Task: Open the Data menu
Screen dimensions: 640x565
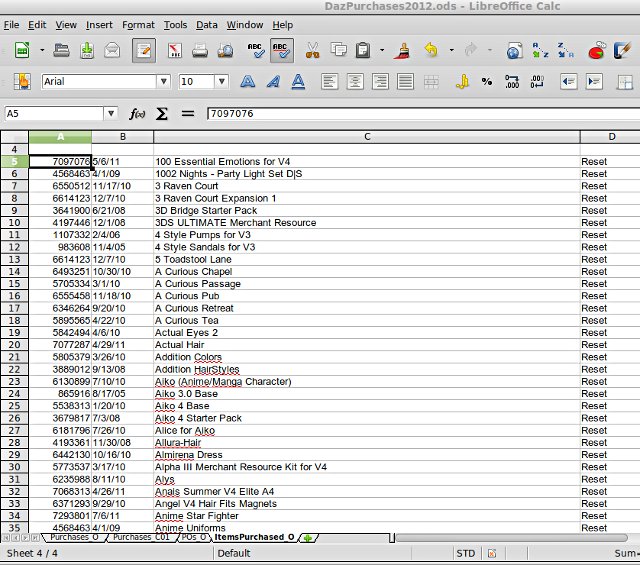Action: 207,25
